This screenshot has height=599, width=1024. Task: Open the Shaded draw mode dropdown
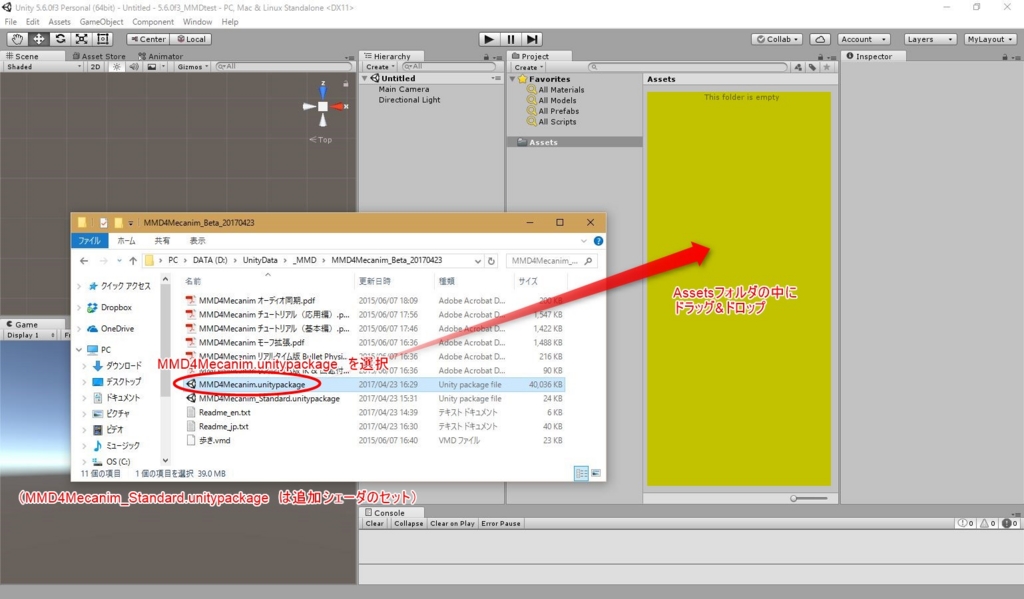pos(43,67)
